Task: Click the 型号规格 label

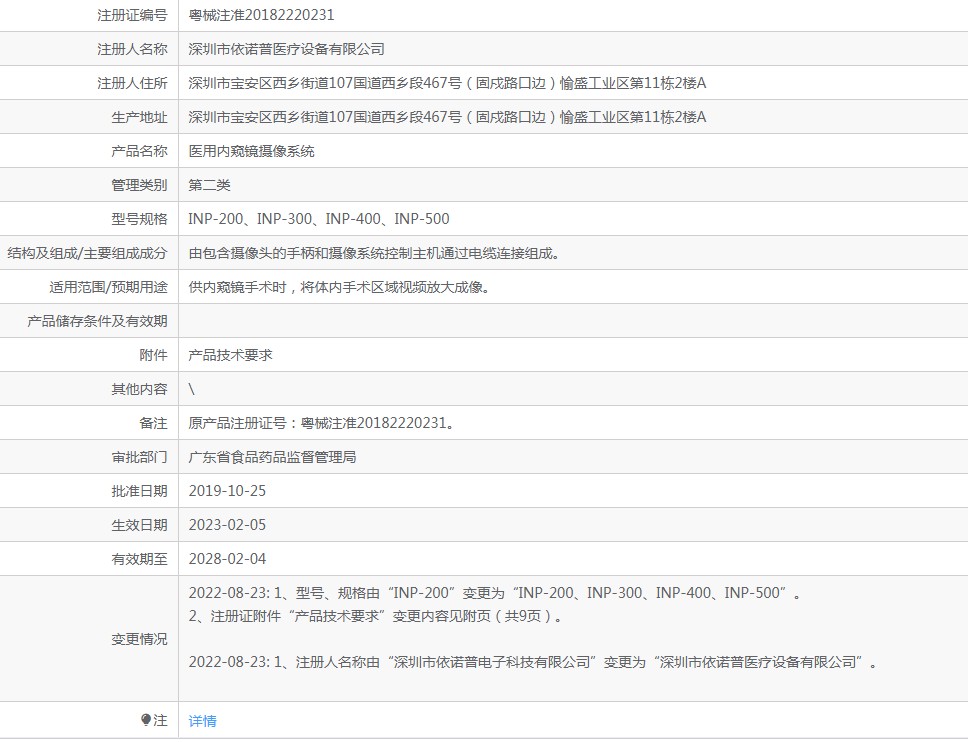Action: coord(140,219)
